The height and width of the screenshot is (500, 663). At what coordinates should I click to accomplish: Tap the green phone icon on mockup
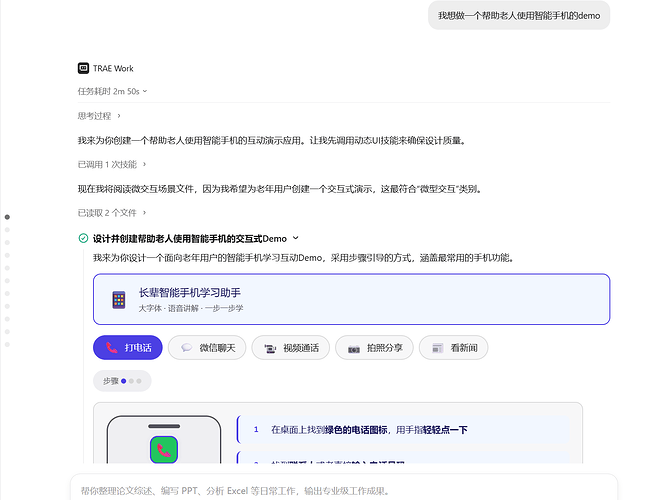coord(164,450)
